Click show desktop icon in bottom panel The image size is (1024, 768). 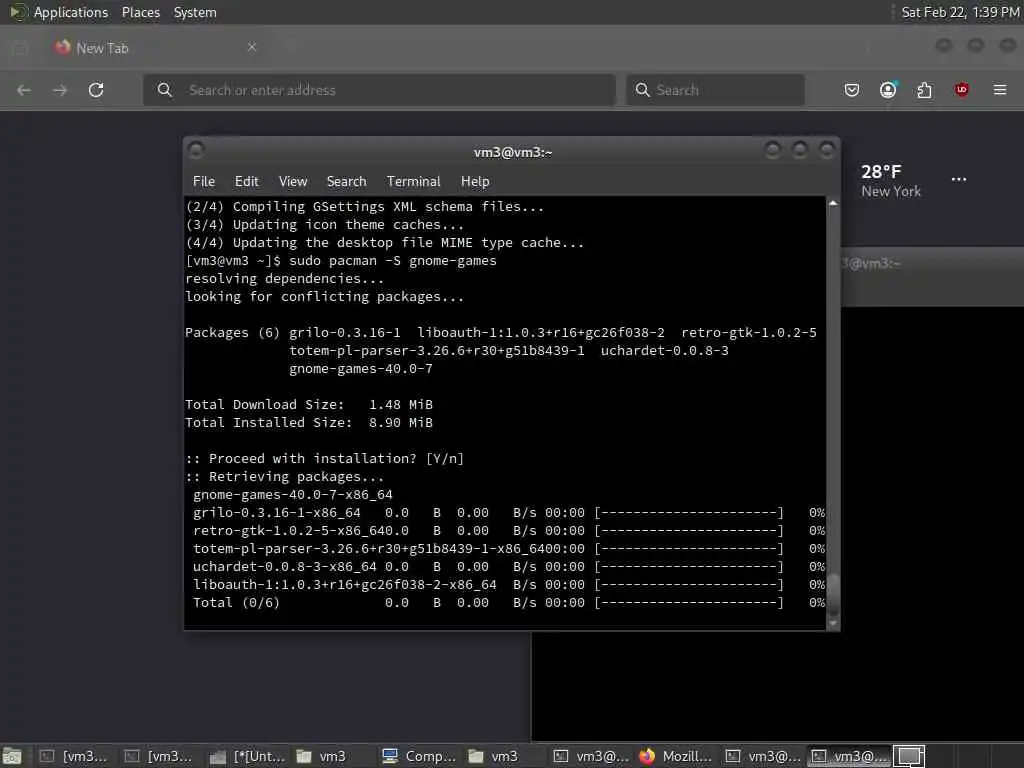pyautogui.click(x=12, y=756)
